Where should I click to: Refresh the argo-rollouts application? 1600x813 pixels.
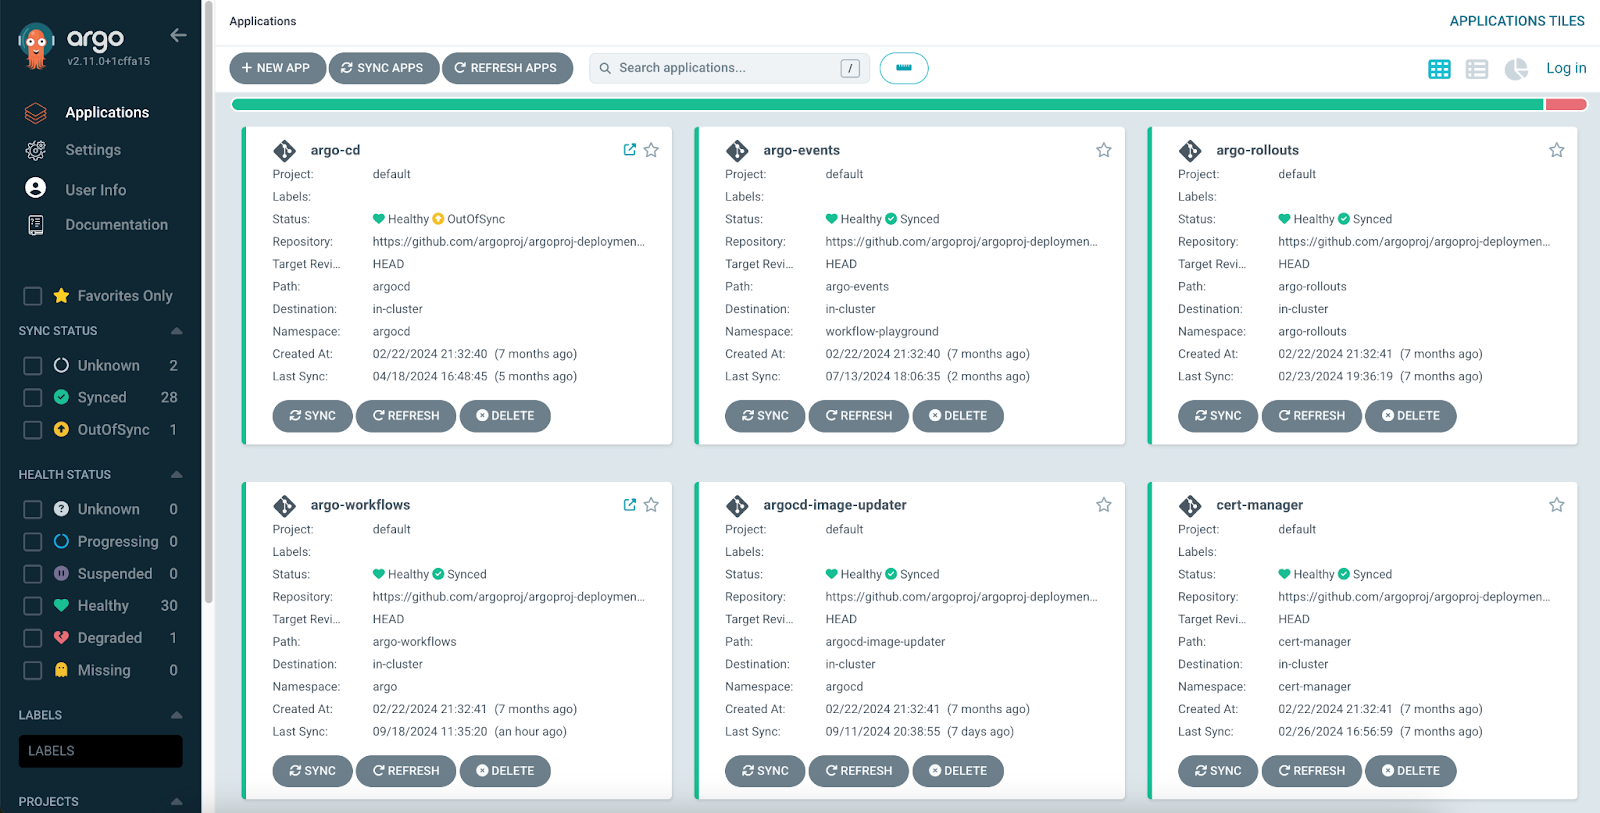tap(1312, 416)
